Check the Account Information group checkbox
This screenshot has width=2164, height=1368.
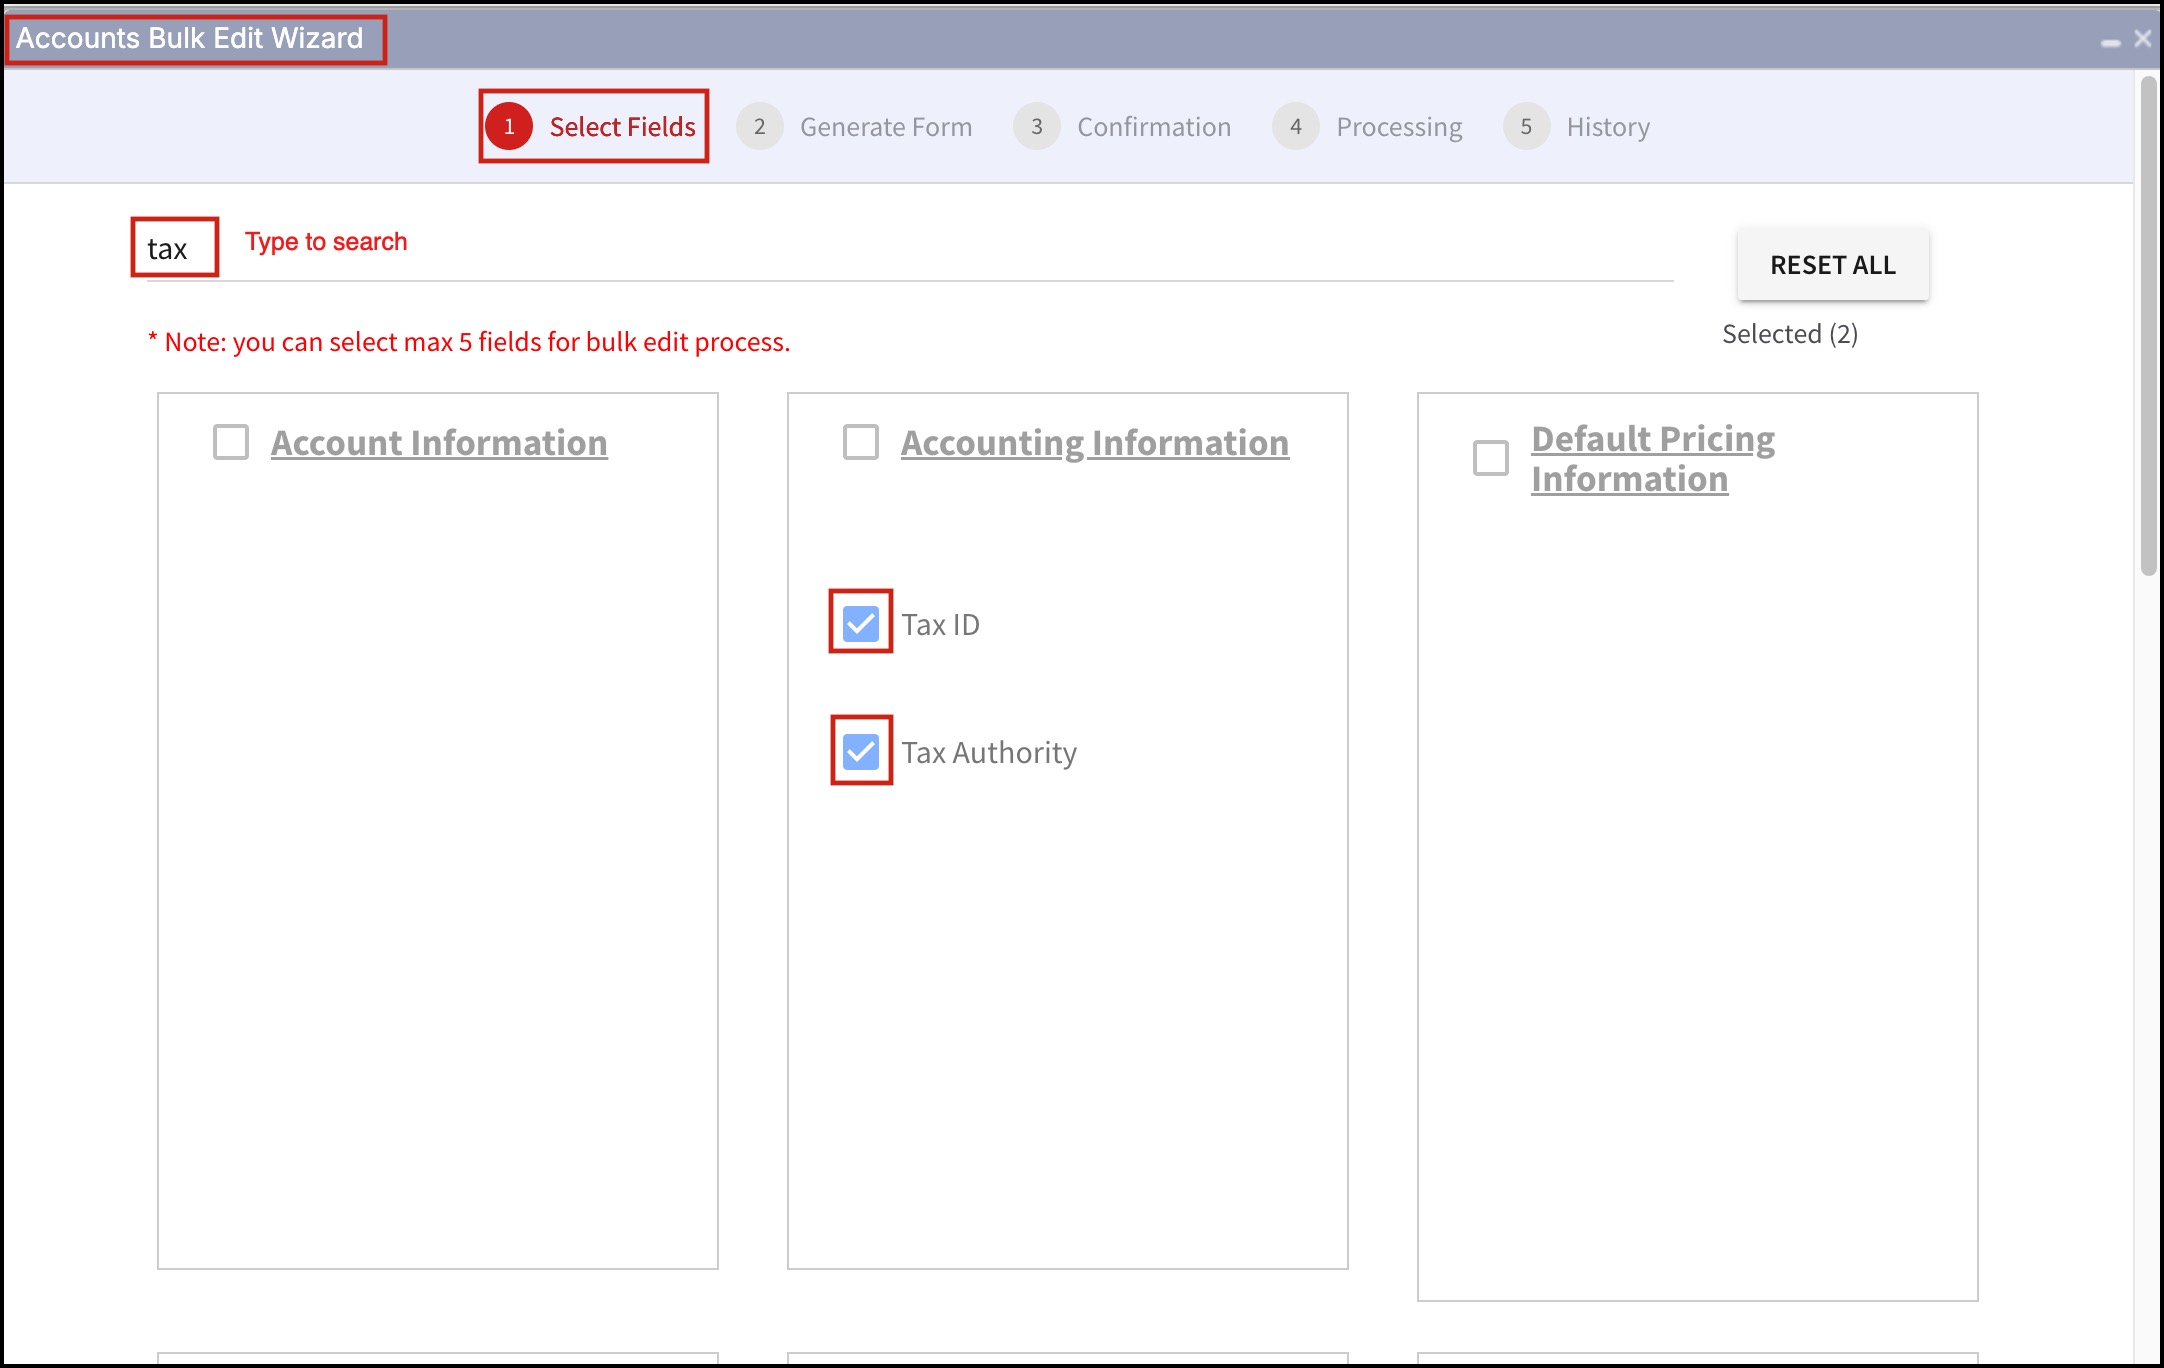tap(231, 442)
